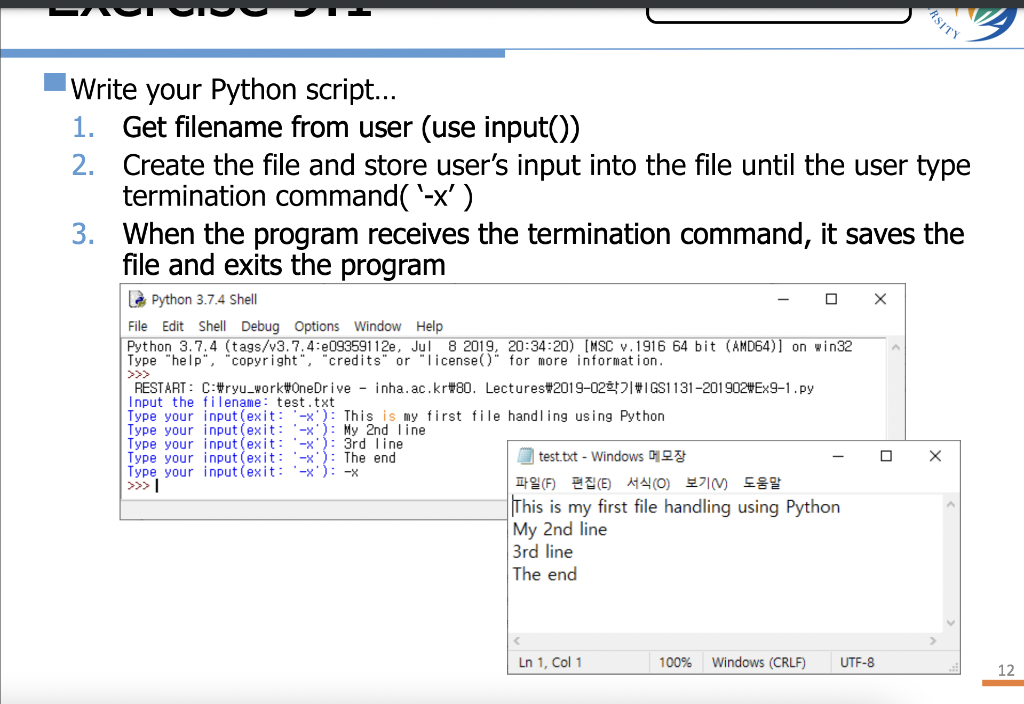
Task: Click the 'My 2nd line' text in Notepad
Action: (560, 529)
